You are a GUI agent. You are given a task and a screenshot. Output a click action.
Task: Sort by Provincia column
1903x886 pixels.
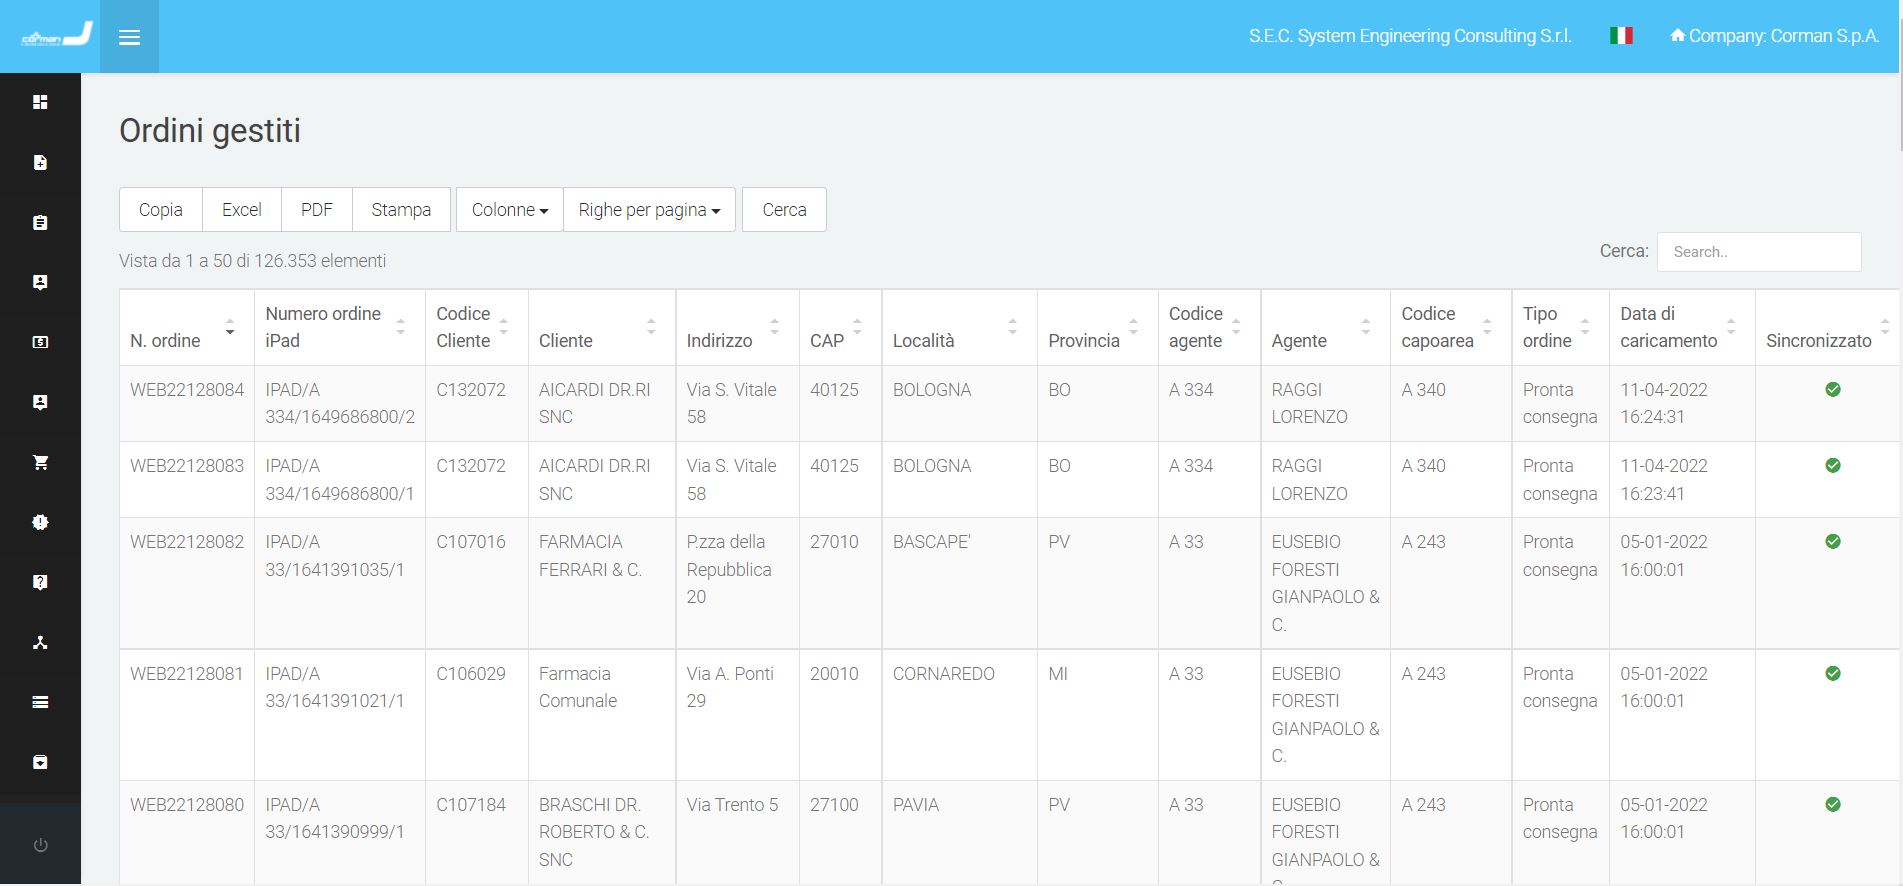[x=1098, y=328]
